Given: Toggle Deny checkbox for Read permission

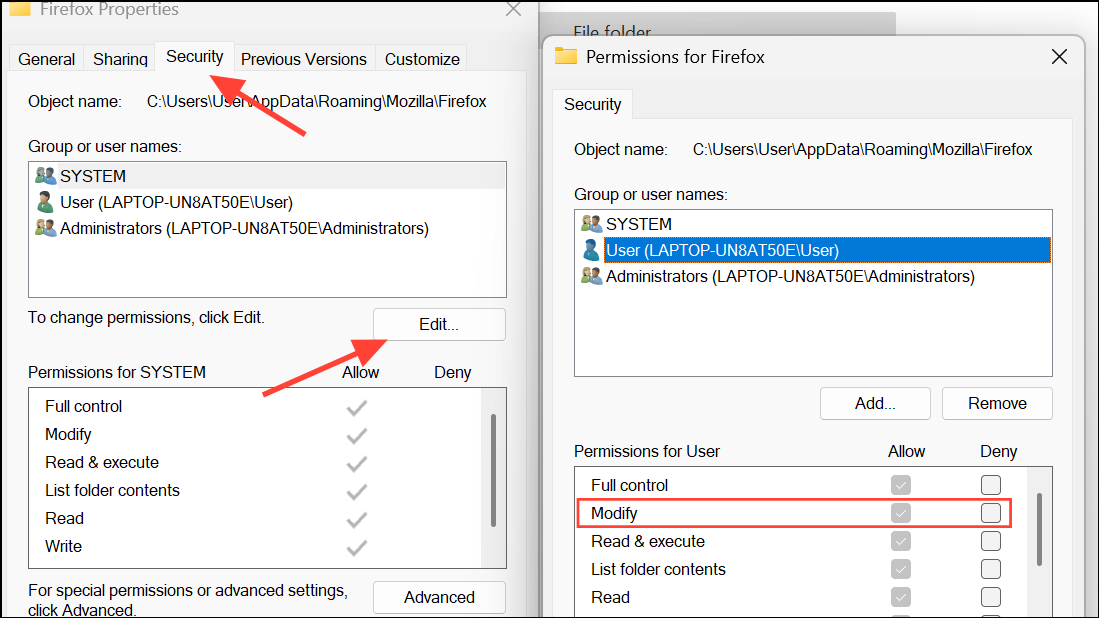Looking at the screenshot, I should 990,597.
